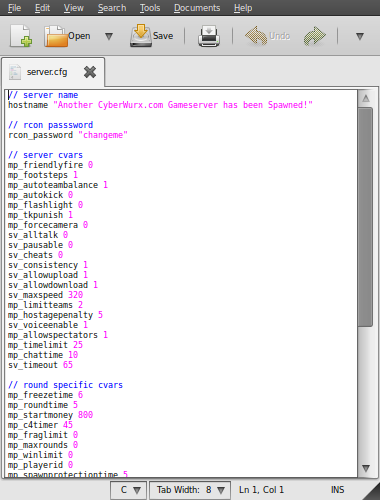Screen dimensions: 380x500
Task: Click the mp_friendlyfire 0 line
Action: pos(50,165)
